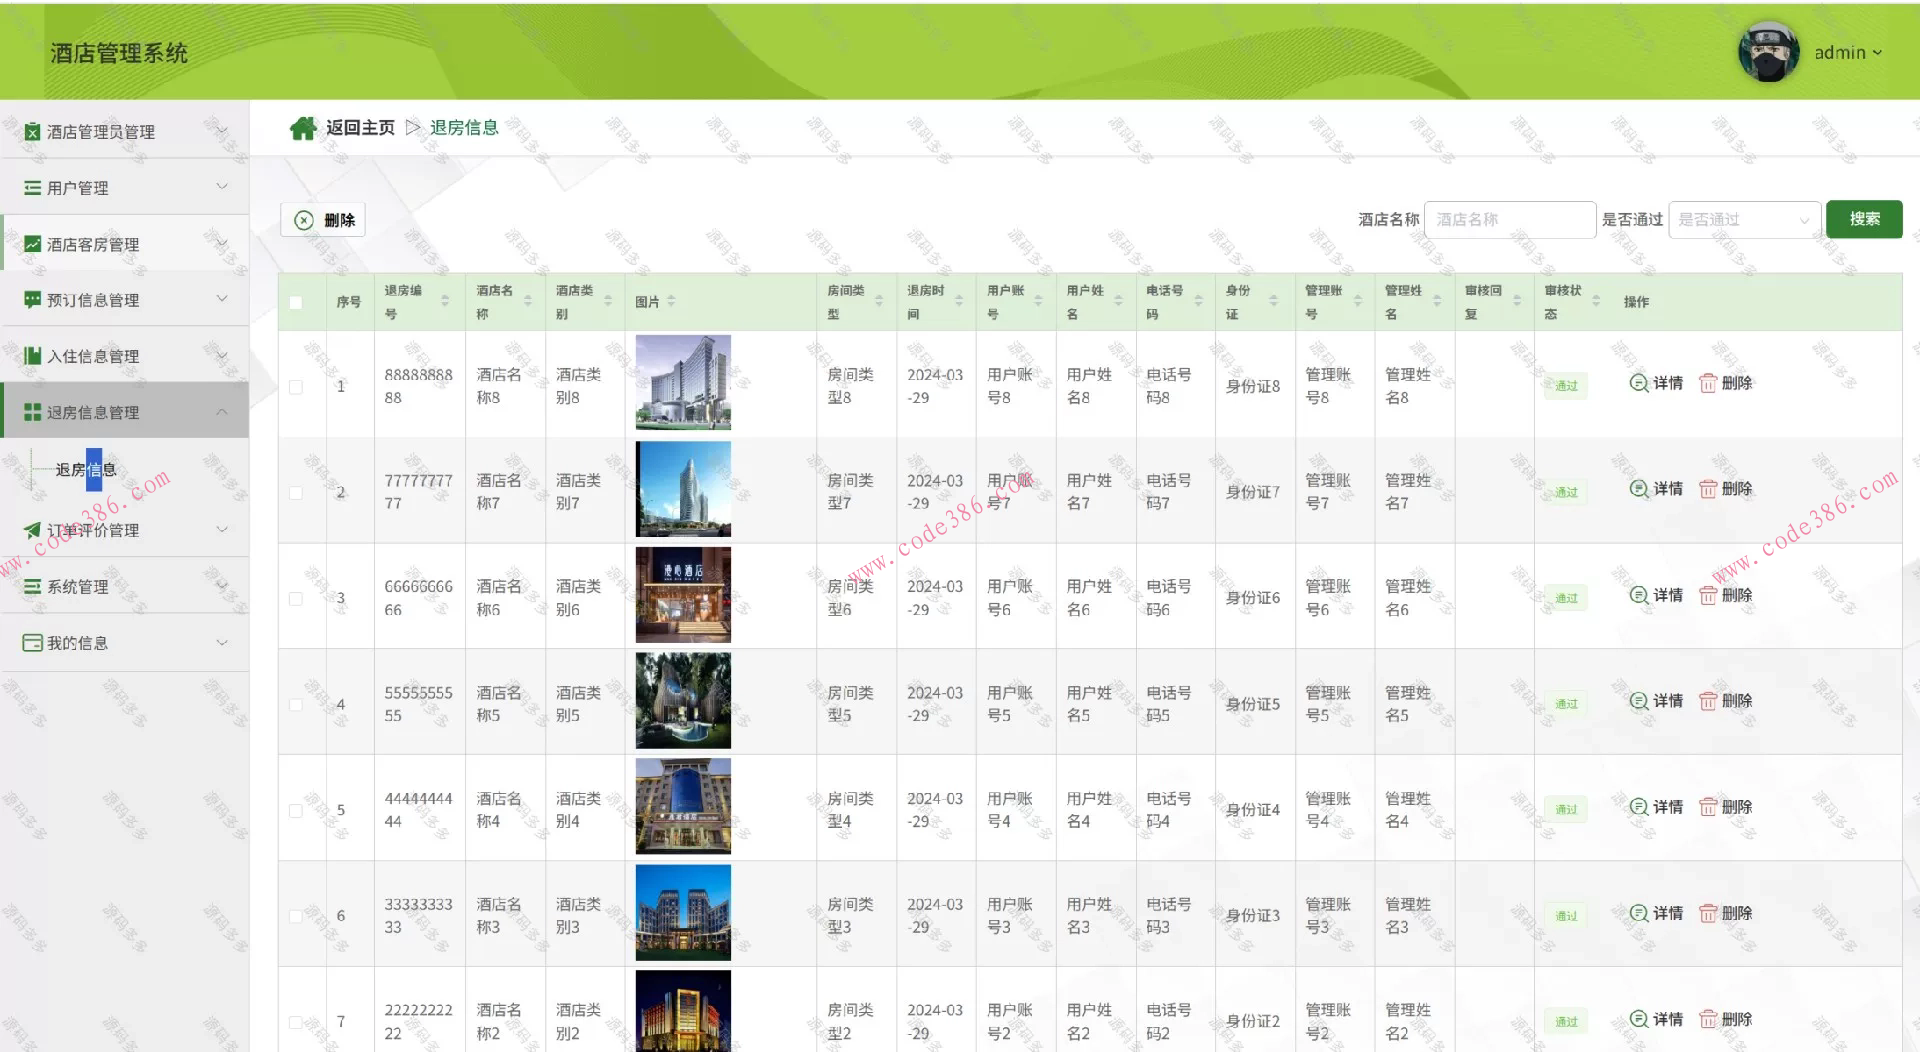The width and height of the screenshot is (1920, 1052).
Task: Expand the admin user dropdown menu
Action: 1848,53
